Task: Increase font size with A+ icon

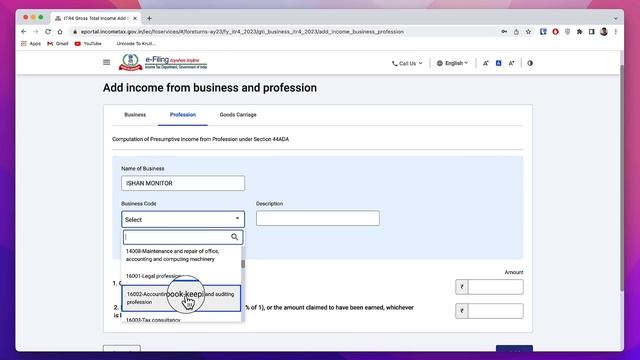Action: point(511,63)
